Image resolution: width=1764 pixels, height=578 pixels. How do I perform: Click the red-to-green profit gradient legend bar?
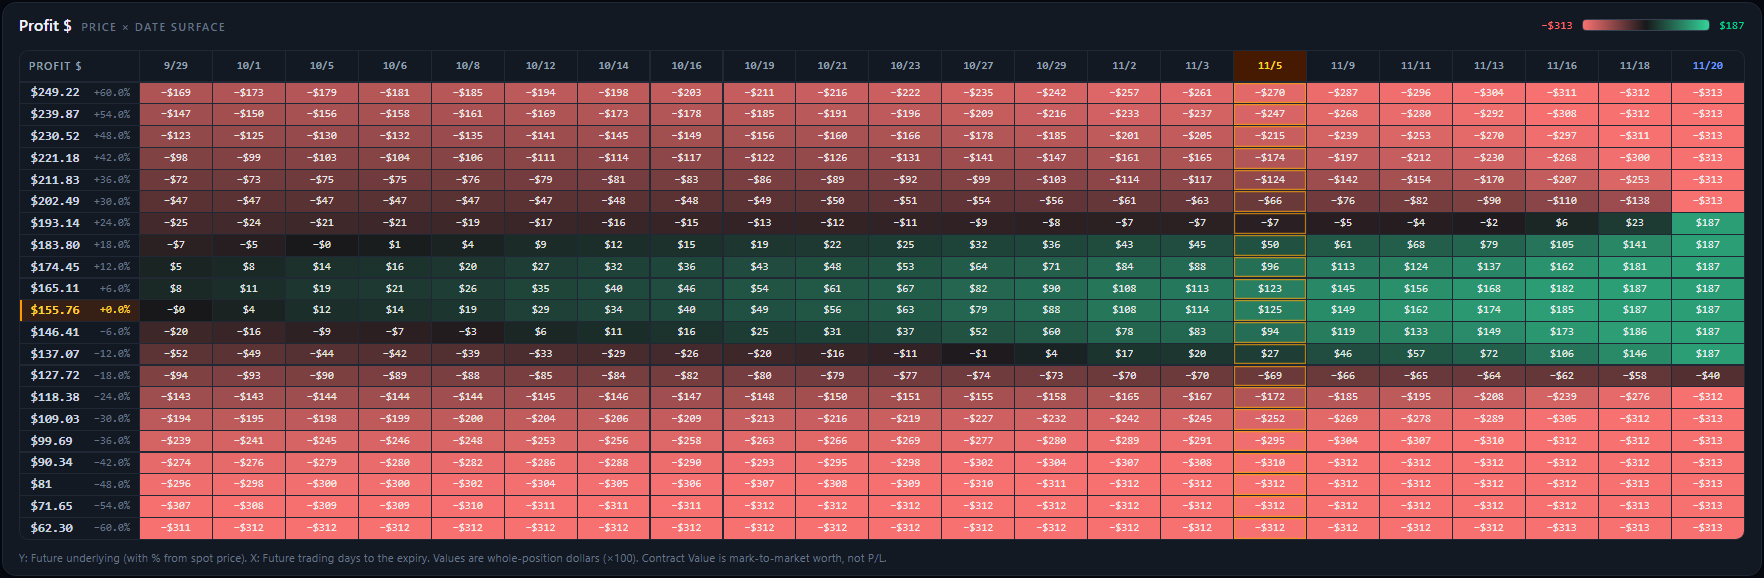[1646, 25]
